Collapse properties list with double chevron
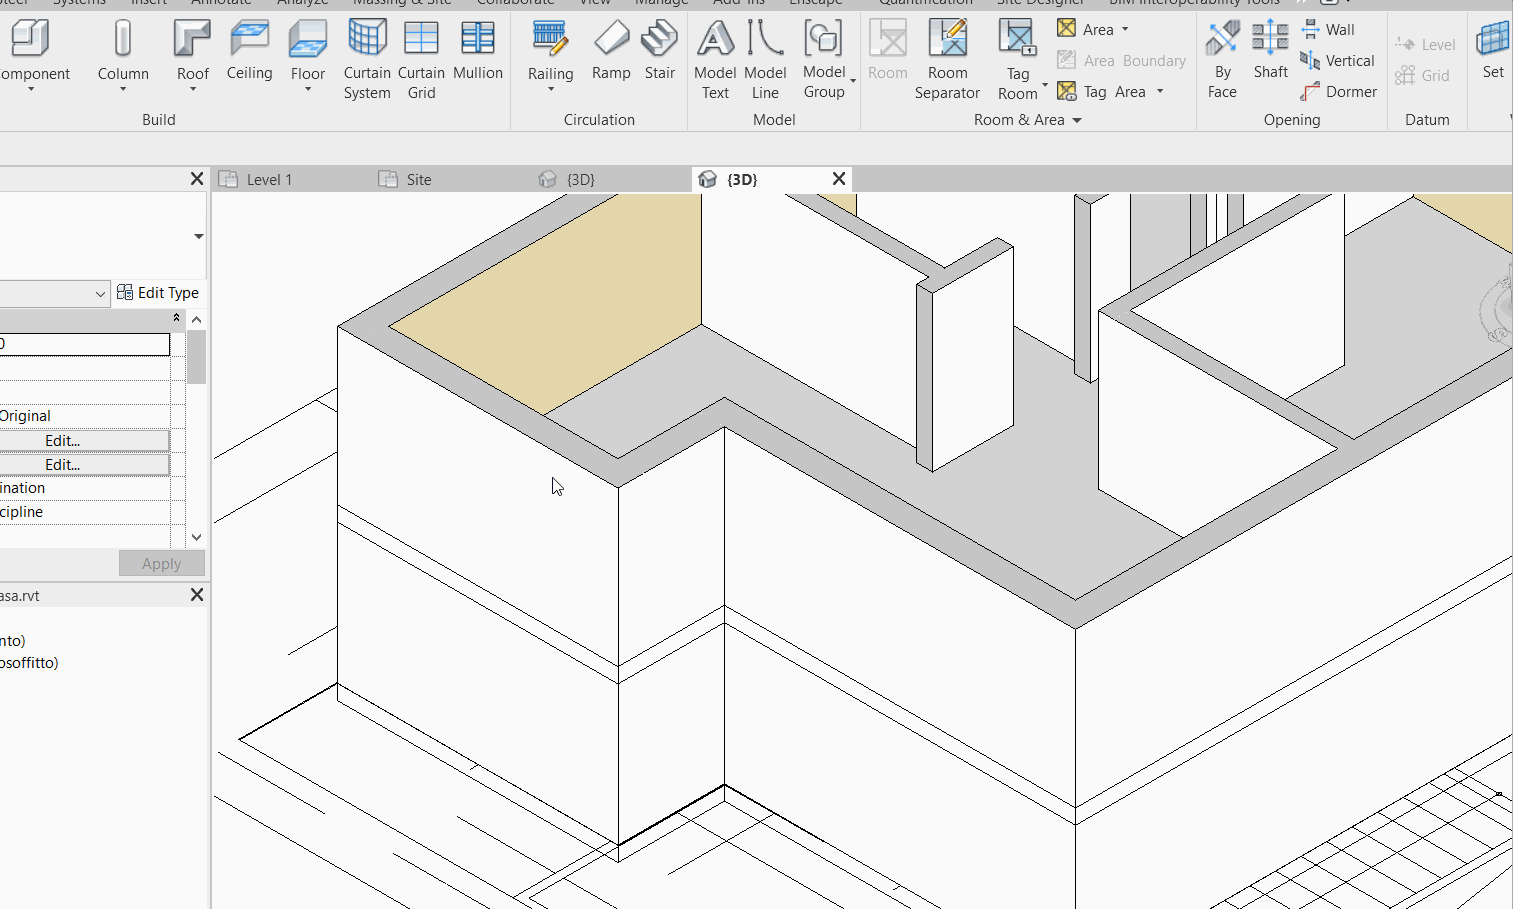This screenshot has height=909, width=1513. click(176, 318)
